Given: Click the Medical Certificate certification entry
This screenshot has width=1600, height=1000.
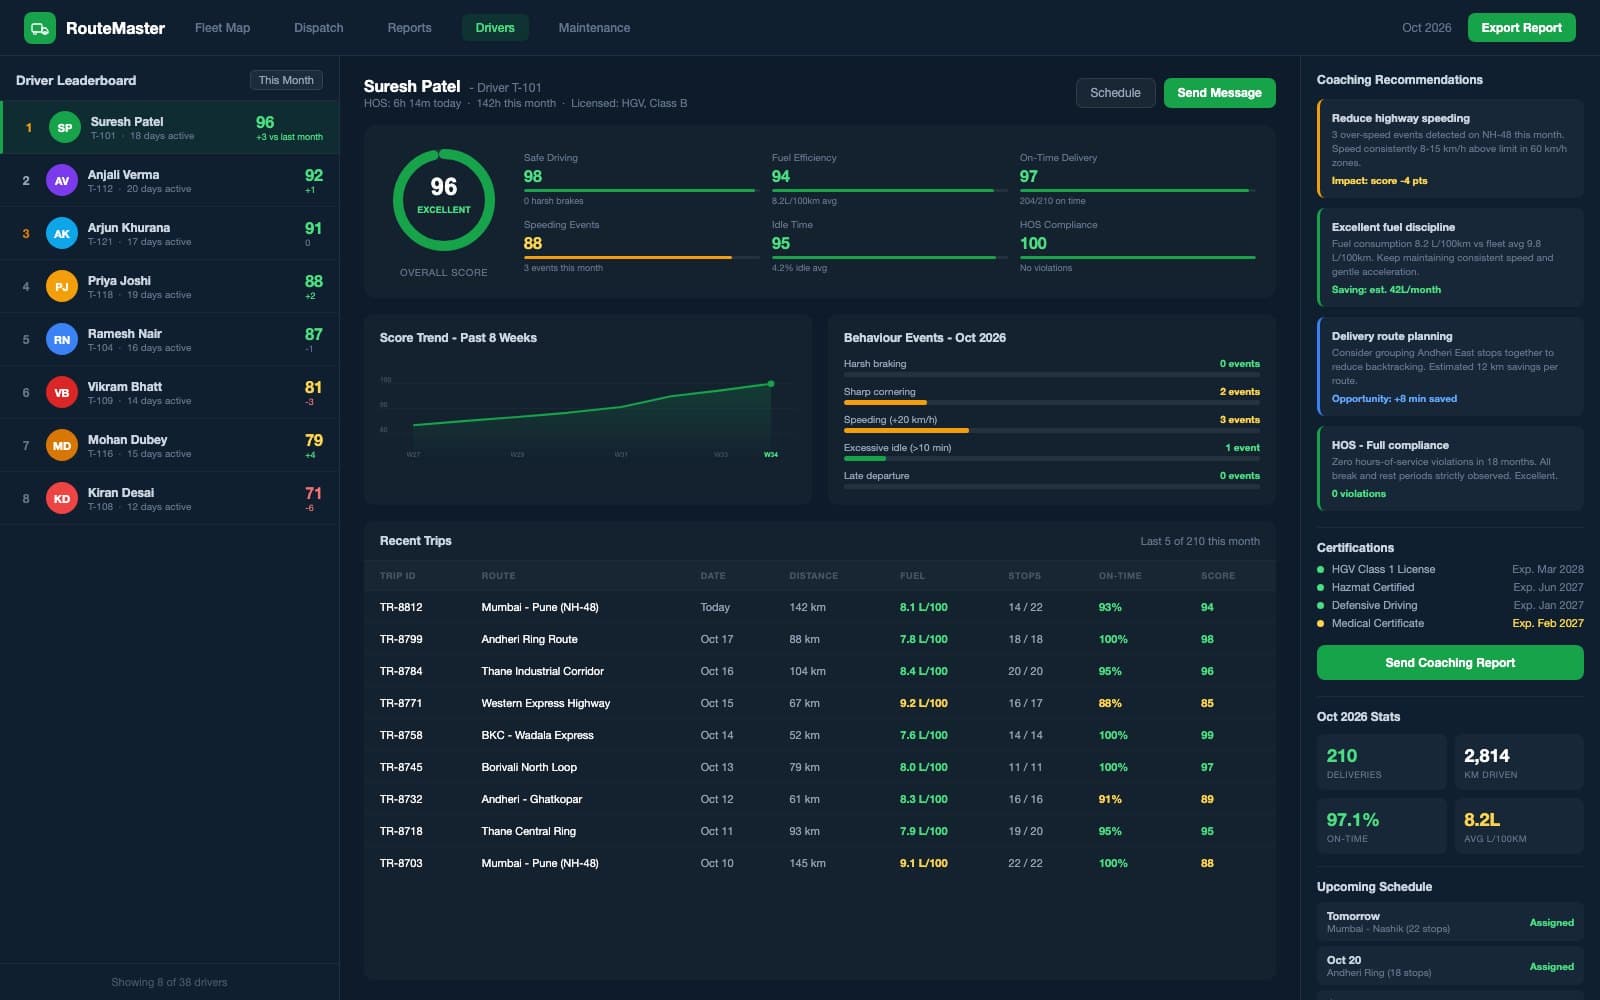Looking at the screenshot, I should pyautogui.click(x=1450, y=623).
